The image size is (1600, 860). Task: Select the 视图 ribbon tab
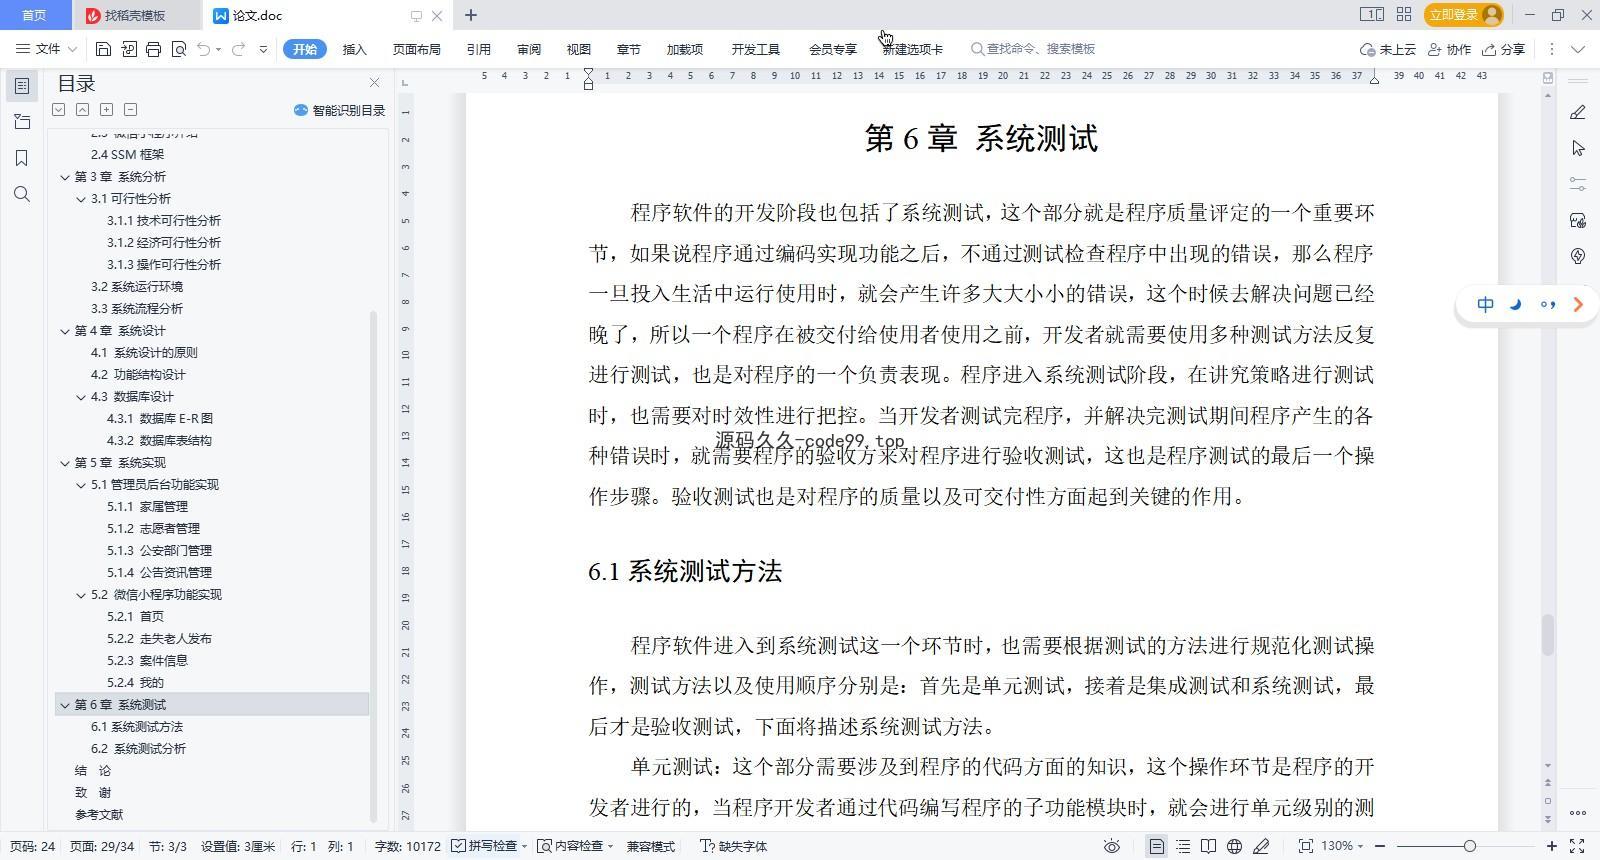click(578, 49)
